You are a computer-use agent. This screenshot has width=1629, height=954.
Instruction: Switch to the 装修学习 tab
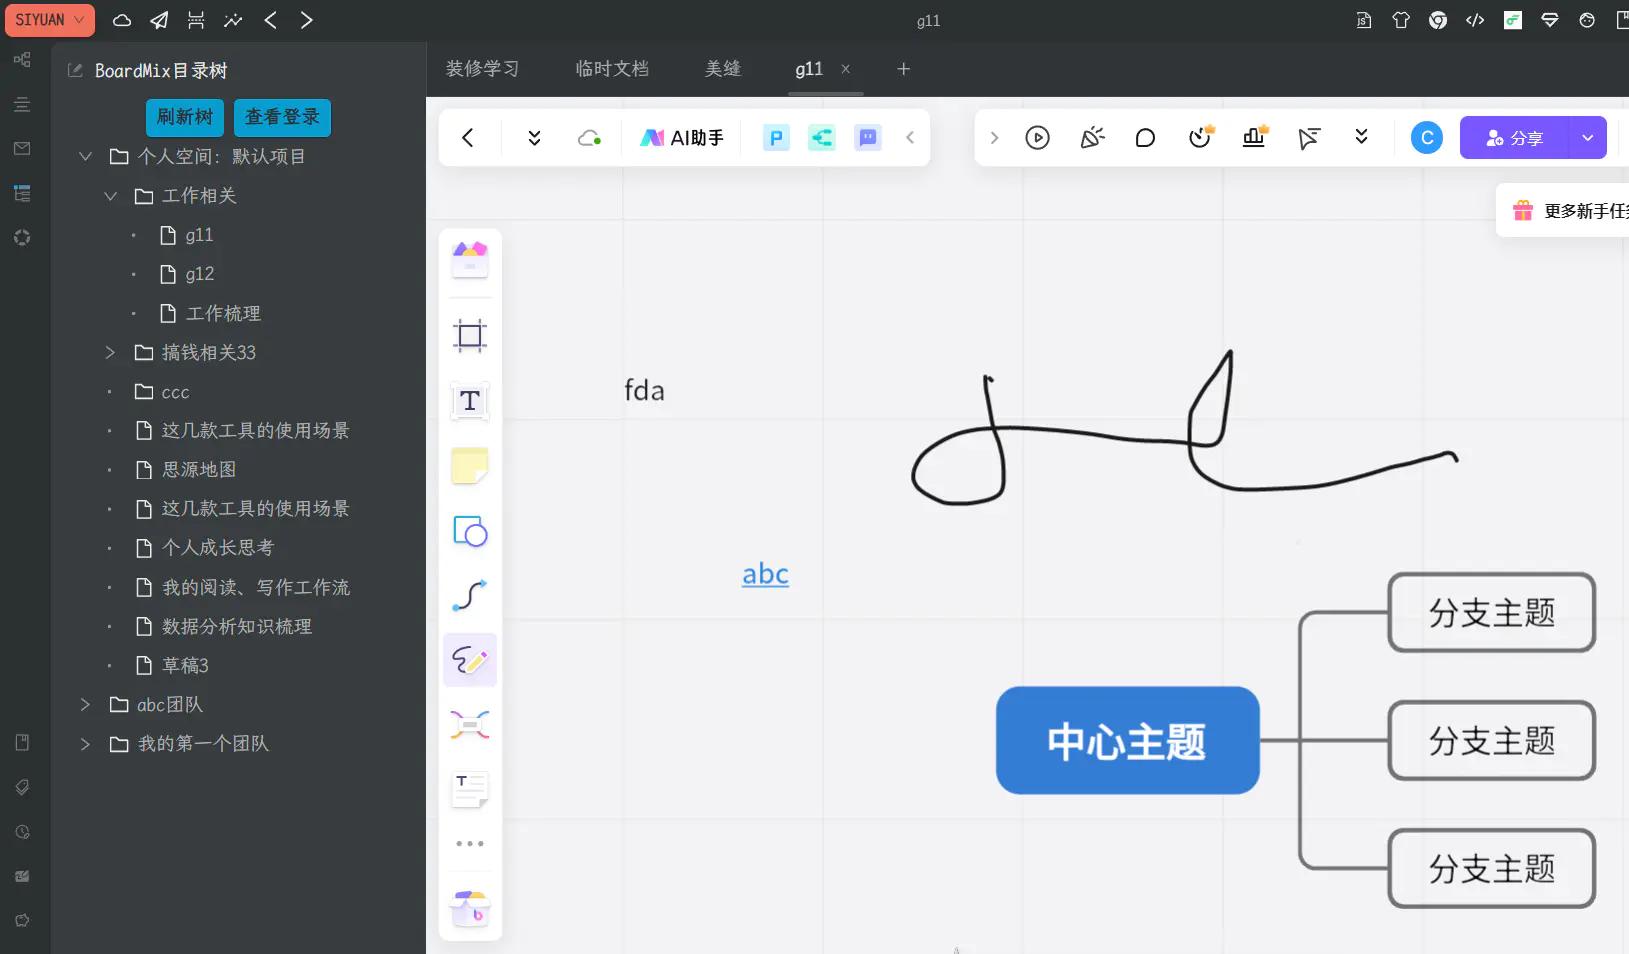[x=482, y=69]
